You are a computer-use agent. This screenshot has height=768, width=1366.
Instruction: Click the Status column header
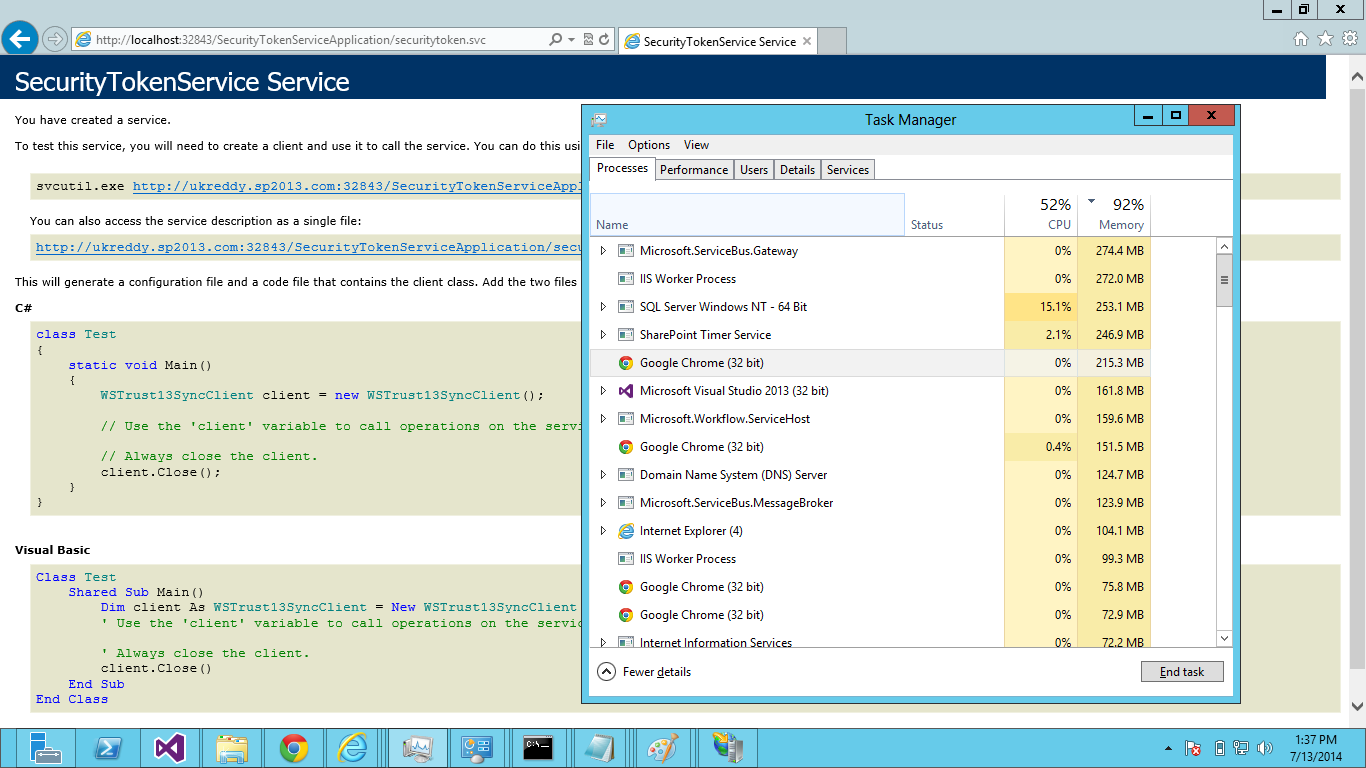pos(954,214)
